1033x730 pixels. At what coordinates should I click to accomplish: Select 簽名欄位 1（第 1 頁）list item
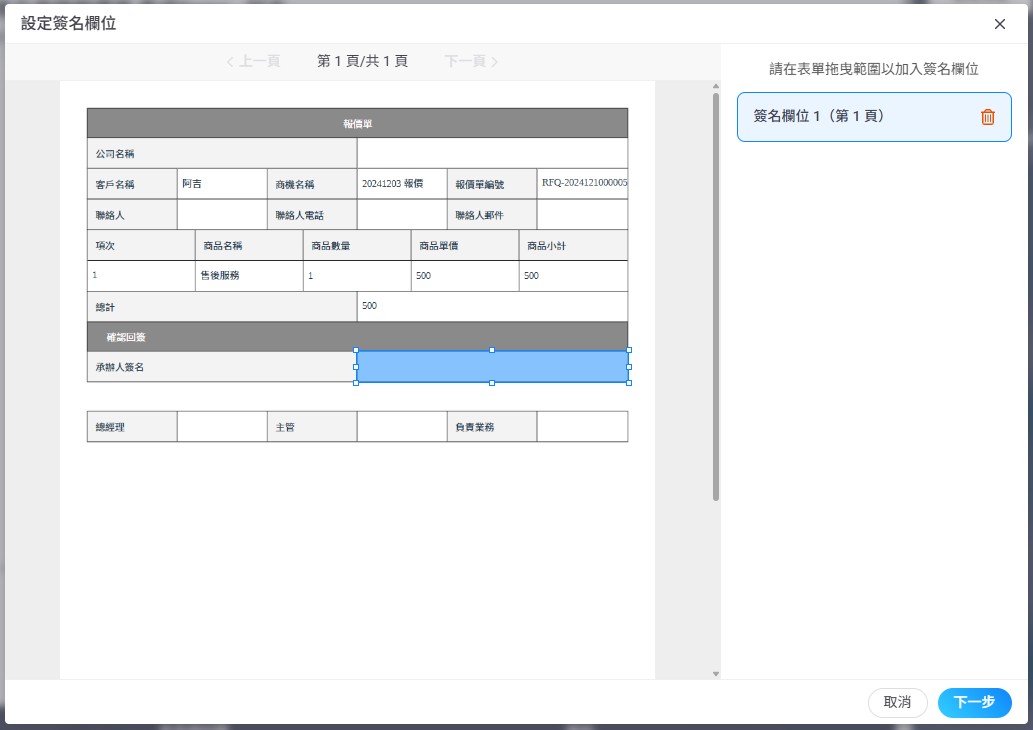click(x=850, y=117)
